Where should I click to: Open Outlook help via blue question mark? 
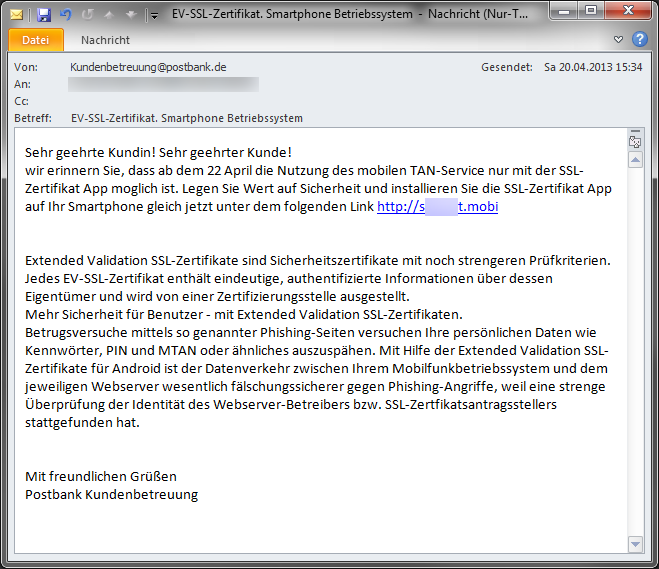click(640, 39)
